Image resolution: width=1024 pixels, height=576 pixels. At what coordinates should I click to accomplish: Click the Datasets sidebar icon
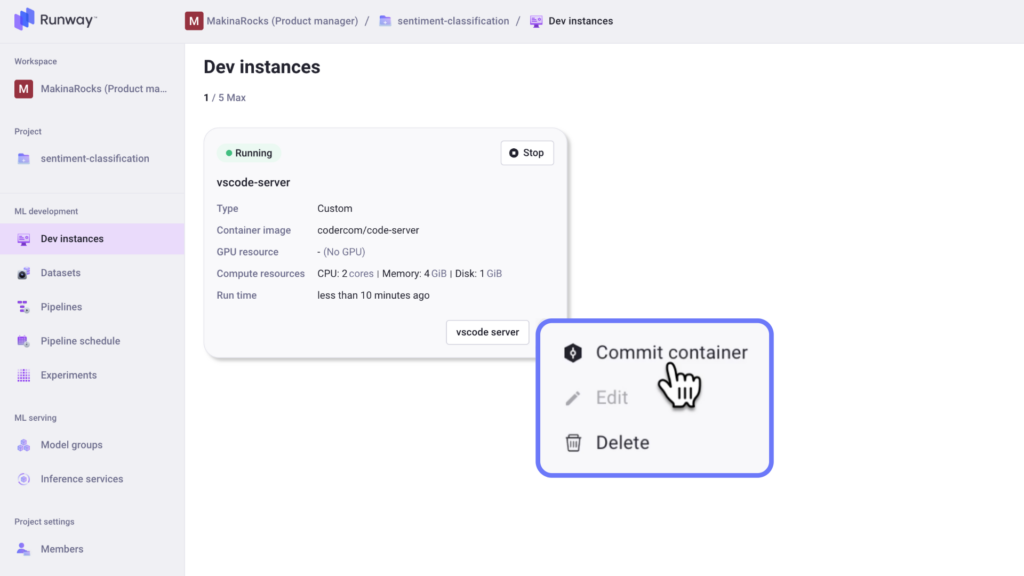24,273
